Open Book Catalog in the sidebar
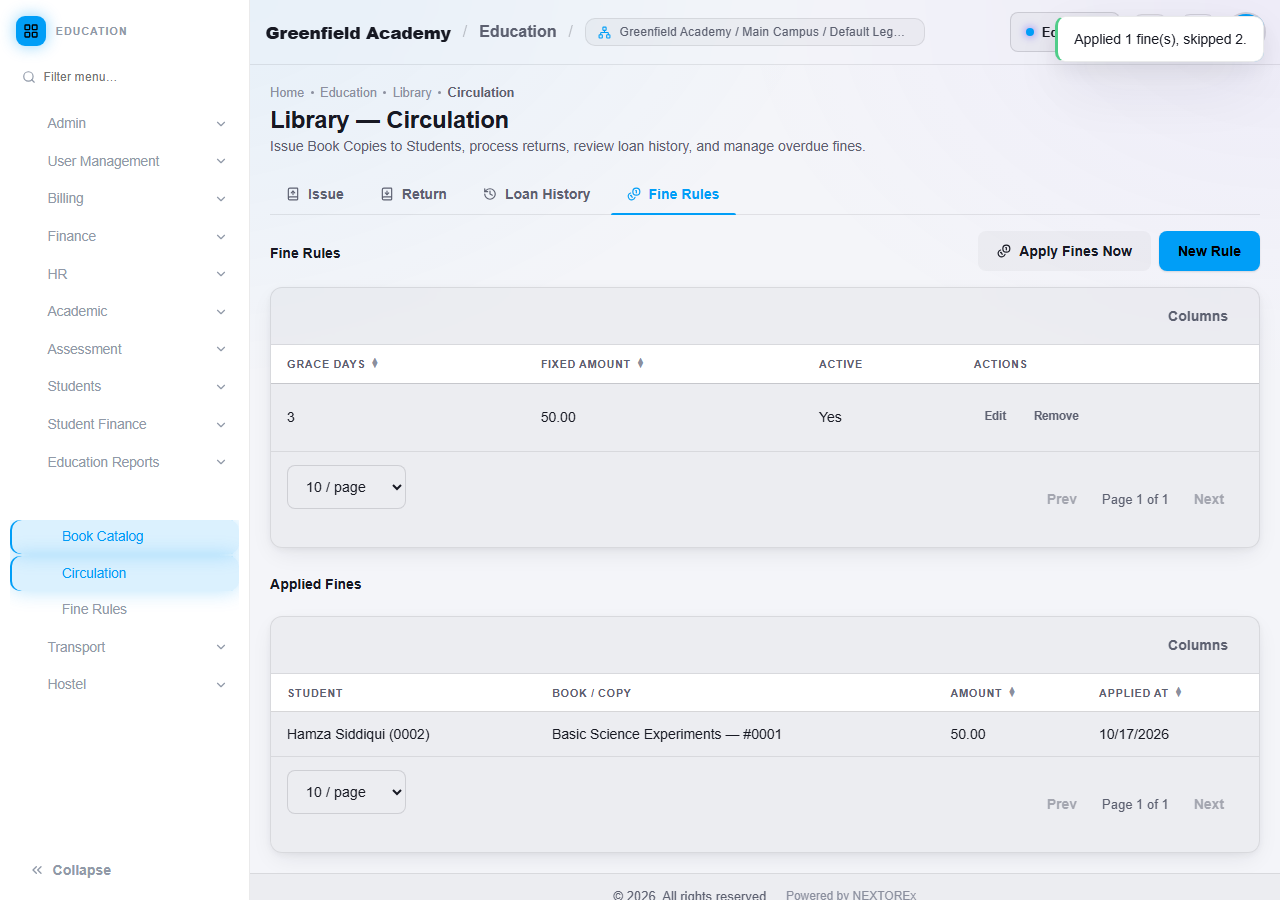The height and width of the screenshot is (900, 1280). (x=125, y=536)
